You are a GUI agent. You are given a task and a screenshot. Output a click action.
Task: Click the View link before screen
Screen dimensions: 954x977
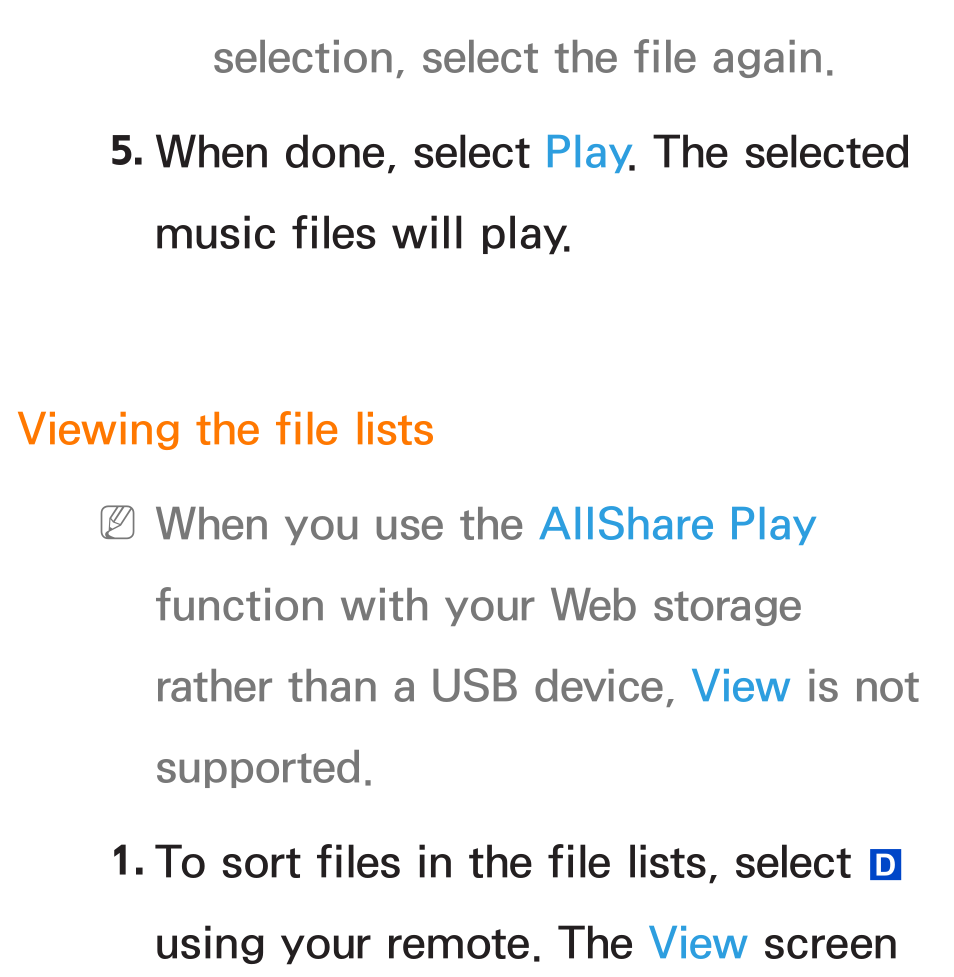pos(698,943)
